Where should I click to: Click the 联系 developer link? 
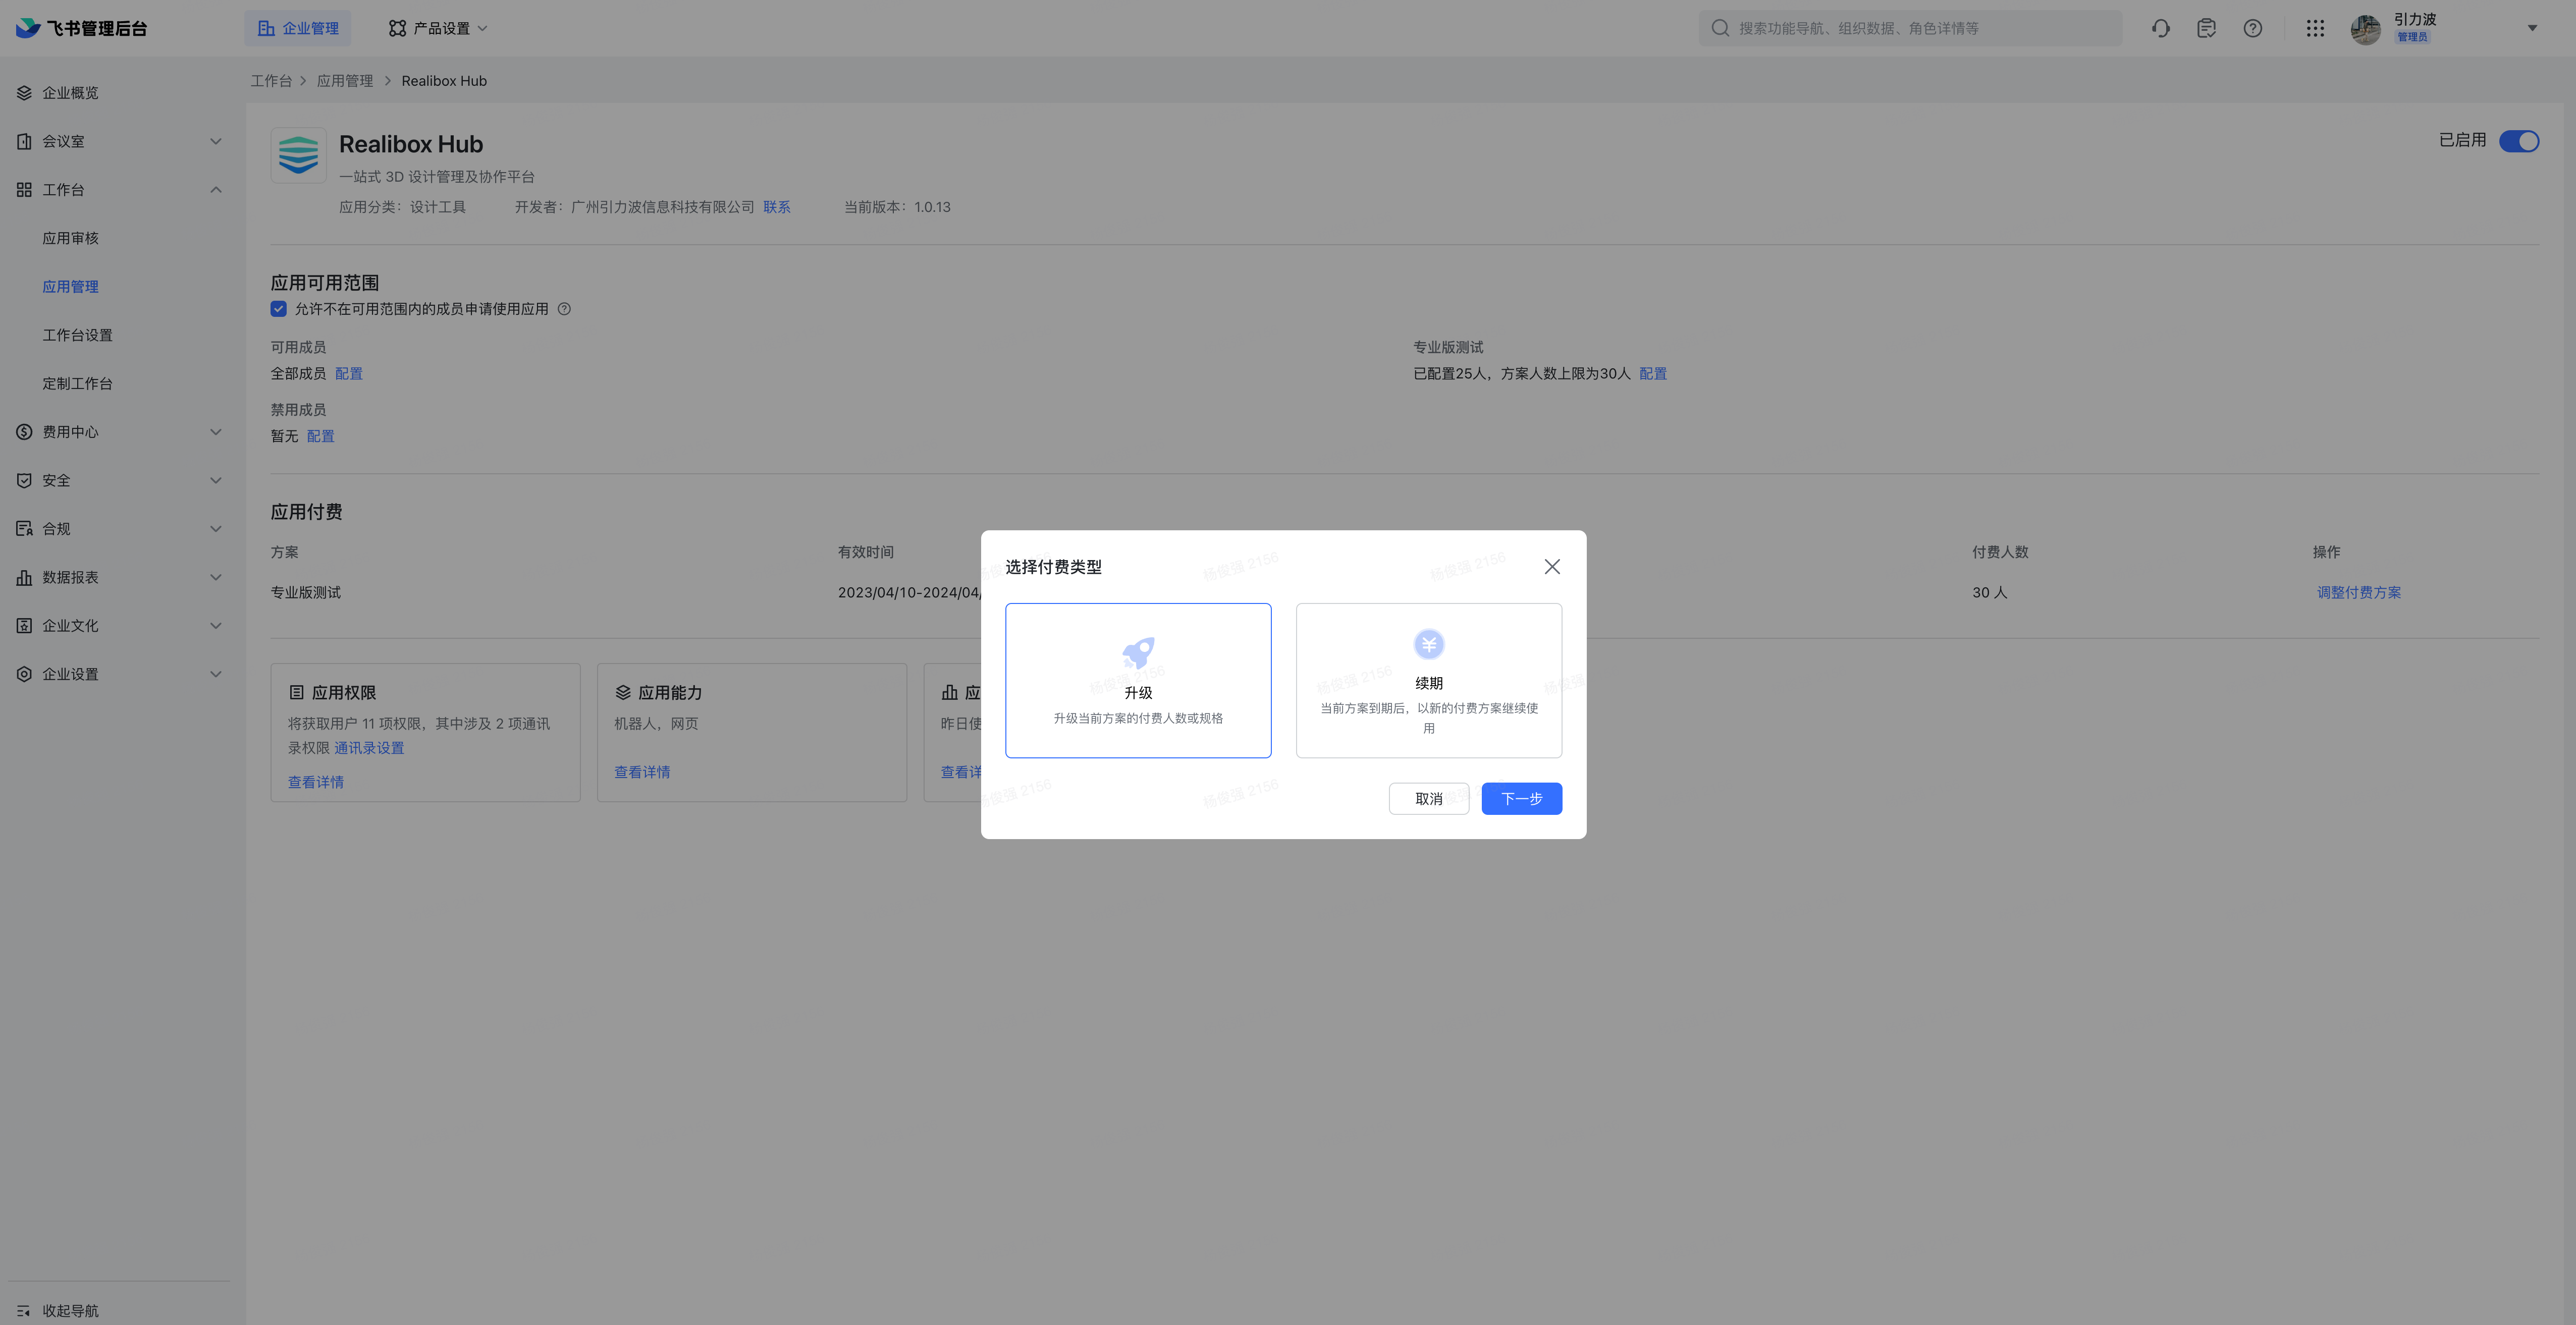776,207
